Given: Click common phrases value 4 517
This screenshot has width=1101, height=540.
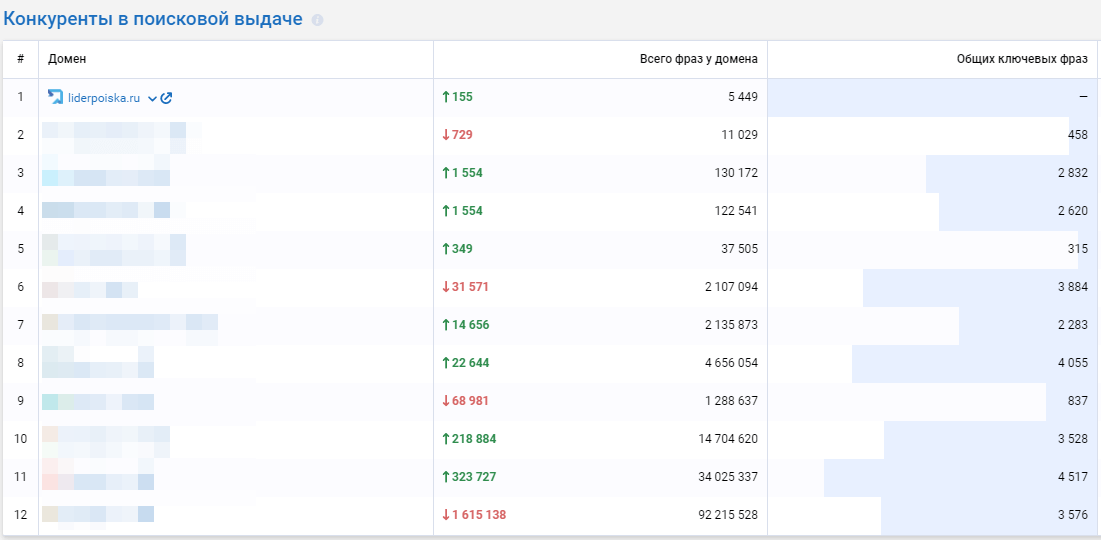Looking at the screenshot, I should point(1073,476).
